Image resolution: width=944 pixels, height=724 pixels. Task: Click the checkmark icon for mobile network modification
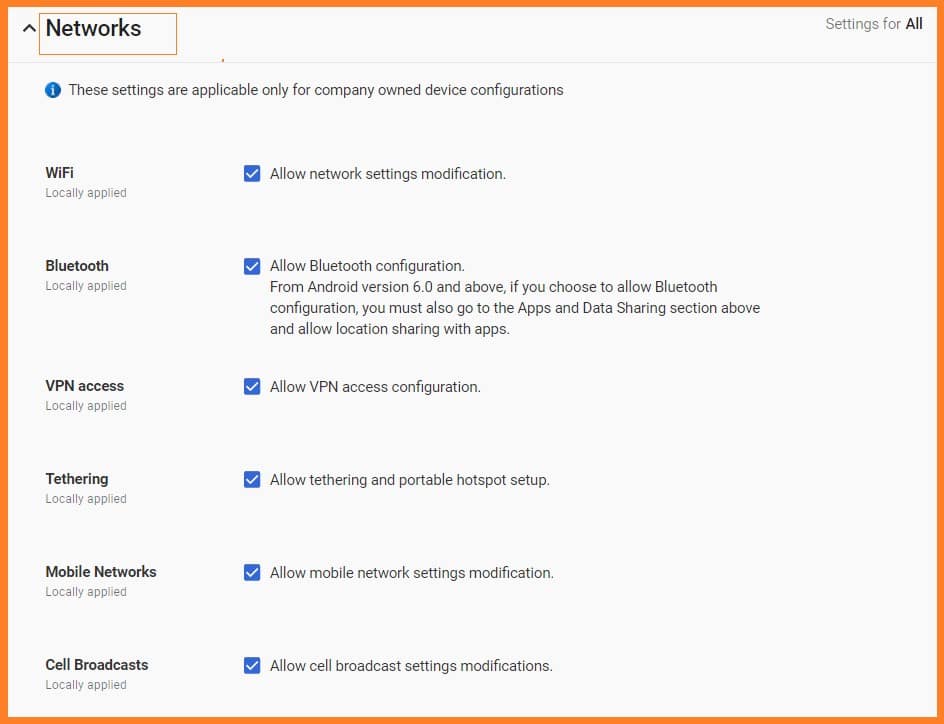point(252,572)
